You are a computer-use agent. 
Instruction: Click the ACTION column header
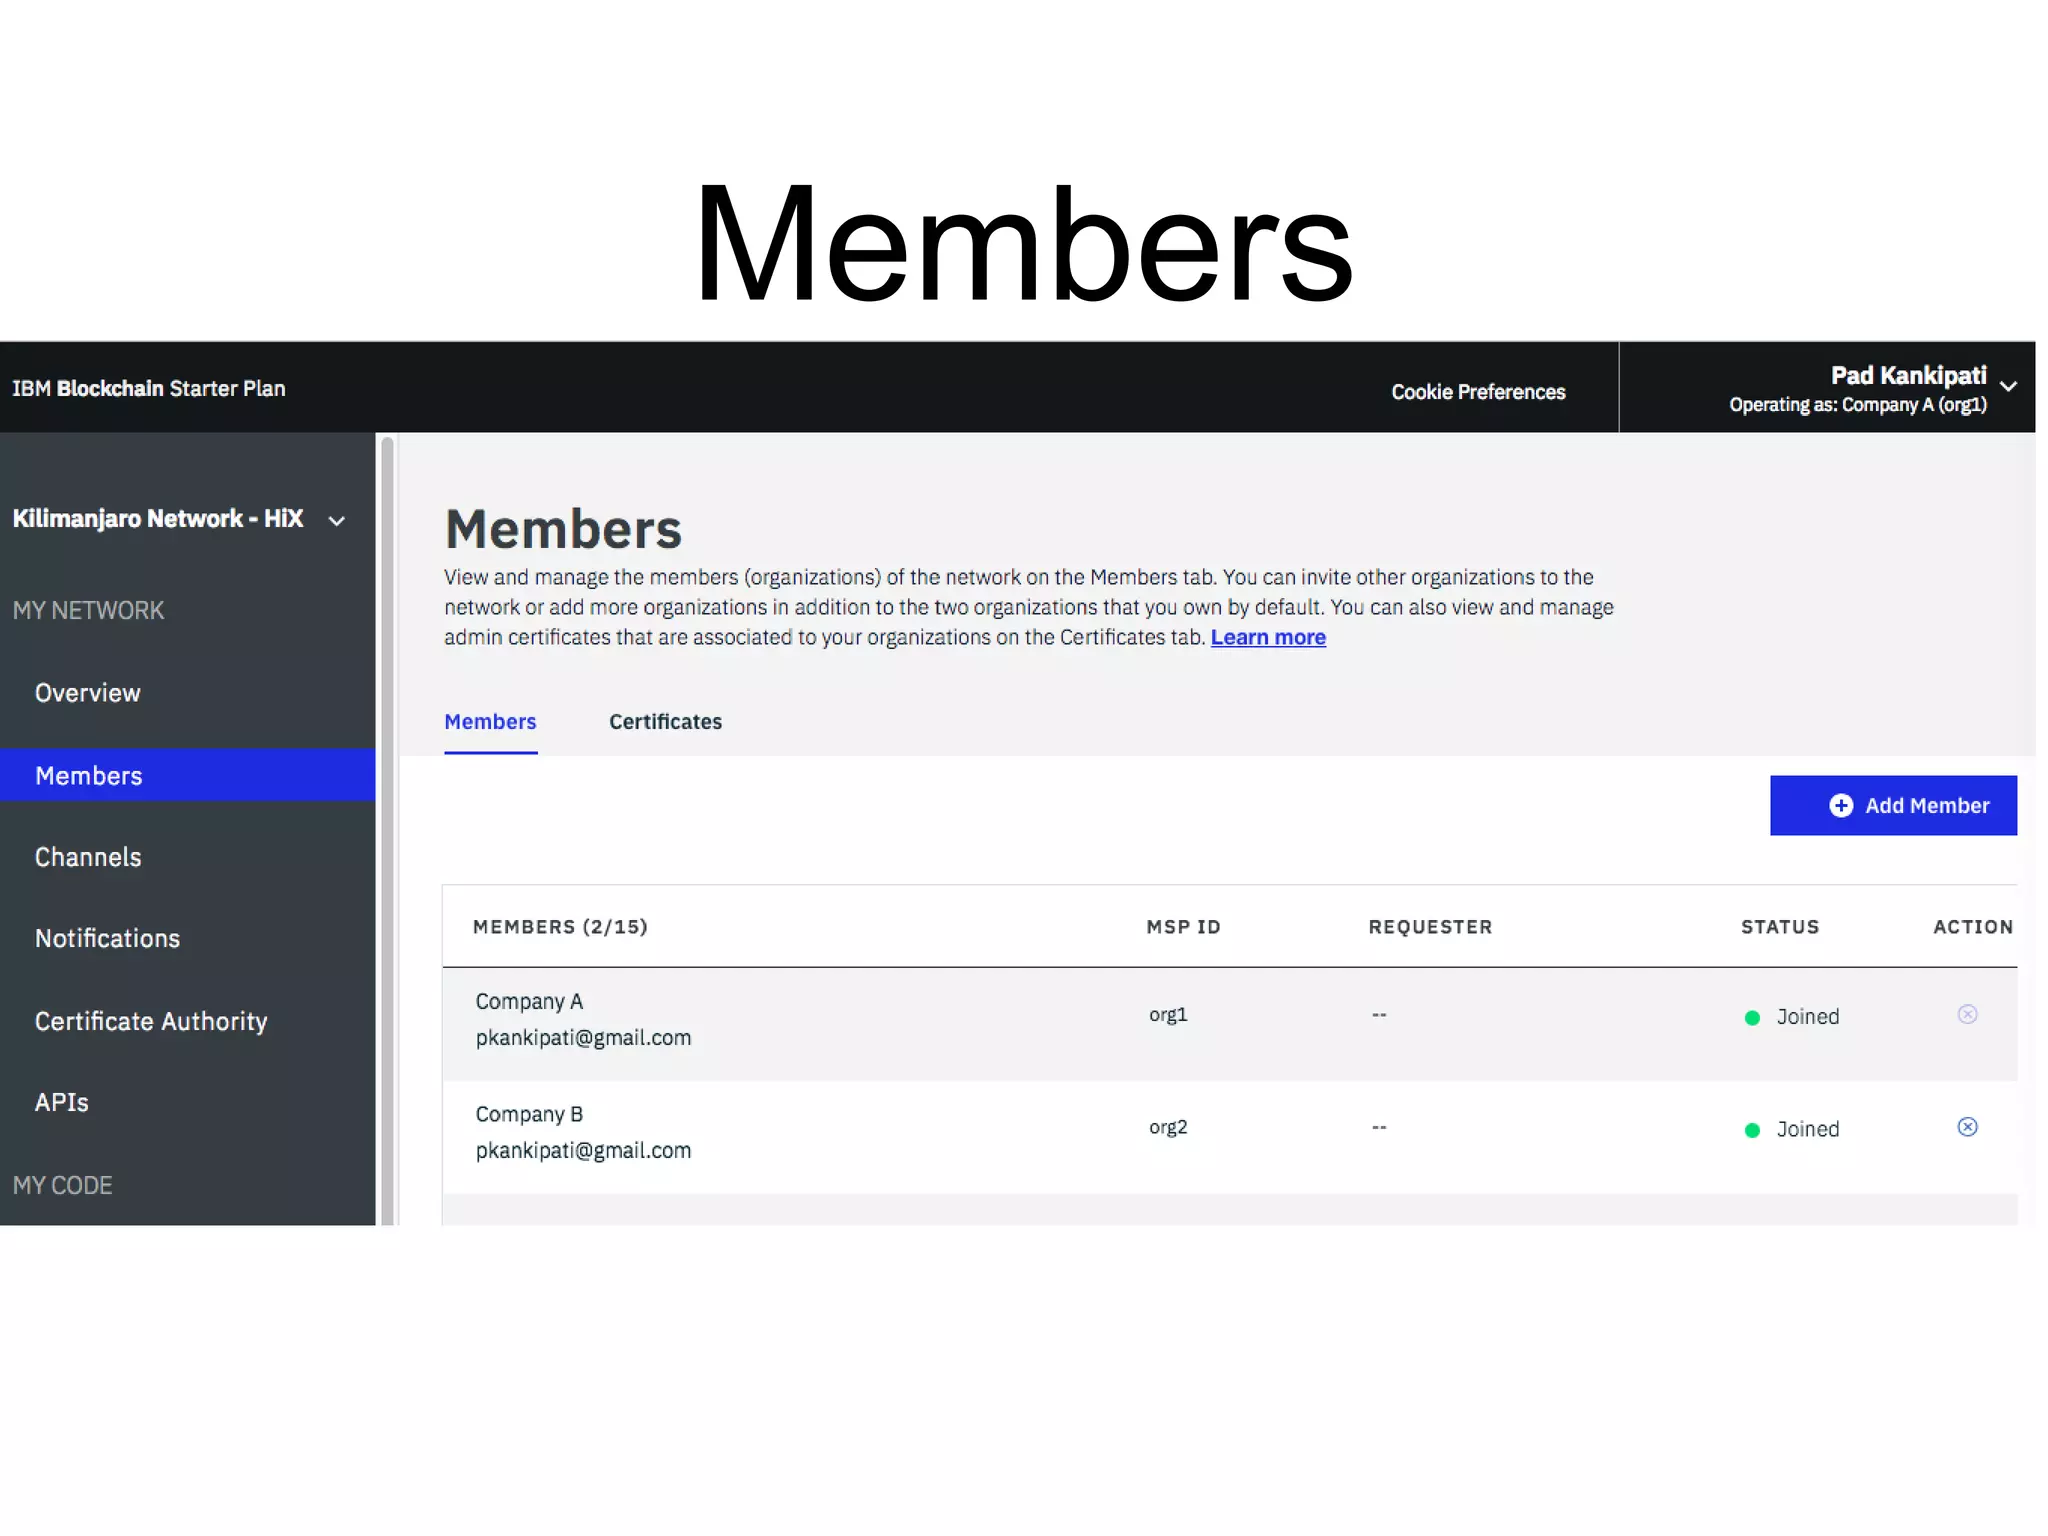1973,927
